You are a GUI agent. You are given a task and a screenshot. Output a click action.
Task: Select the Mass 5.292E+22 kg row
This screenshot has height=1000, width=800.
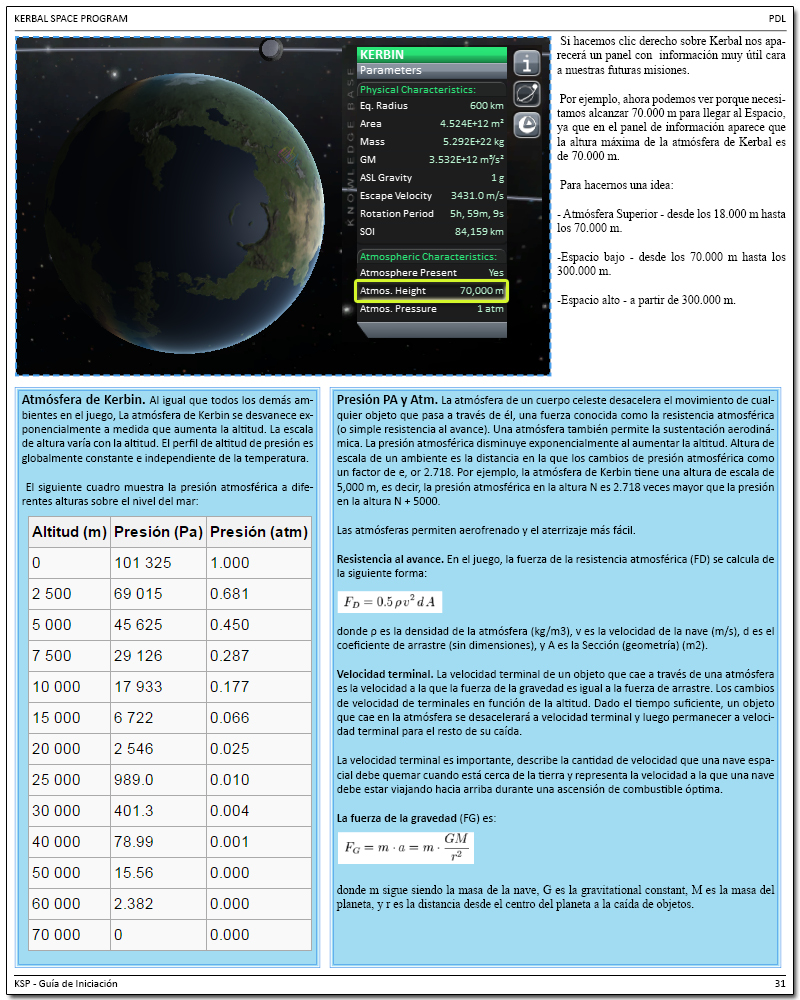click(x=432, y=142)
